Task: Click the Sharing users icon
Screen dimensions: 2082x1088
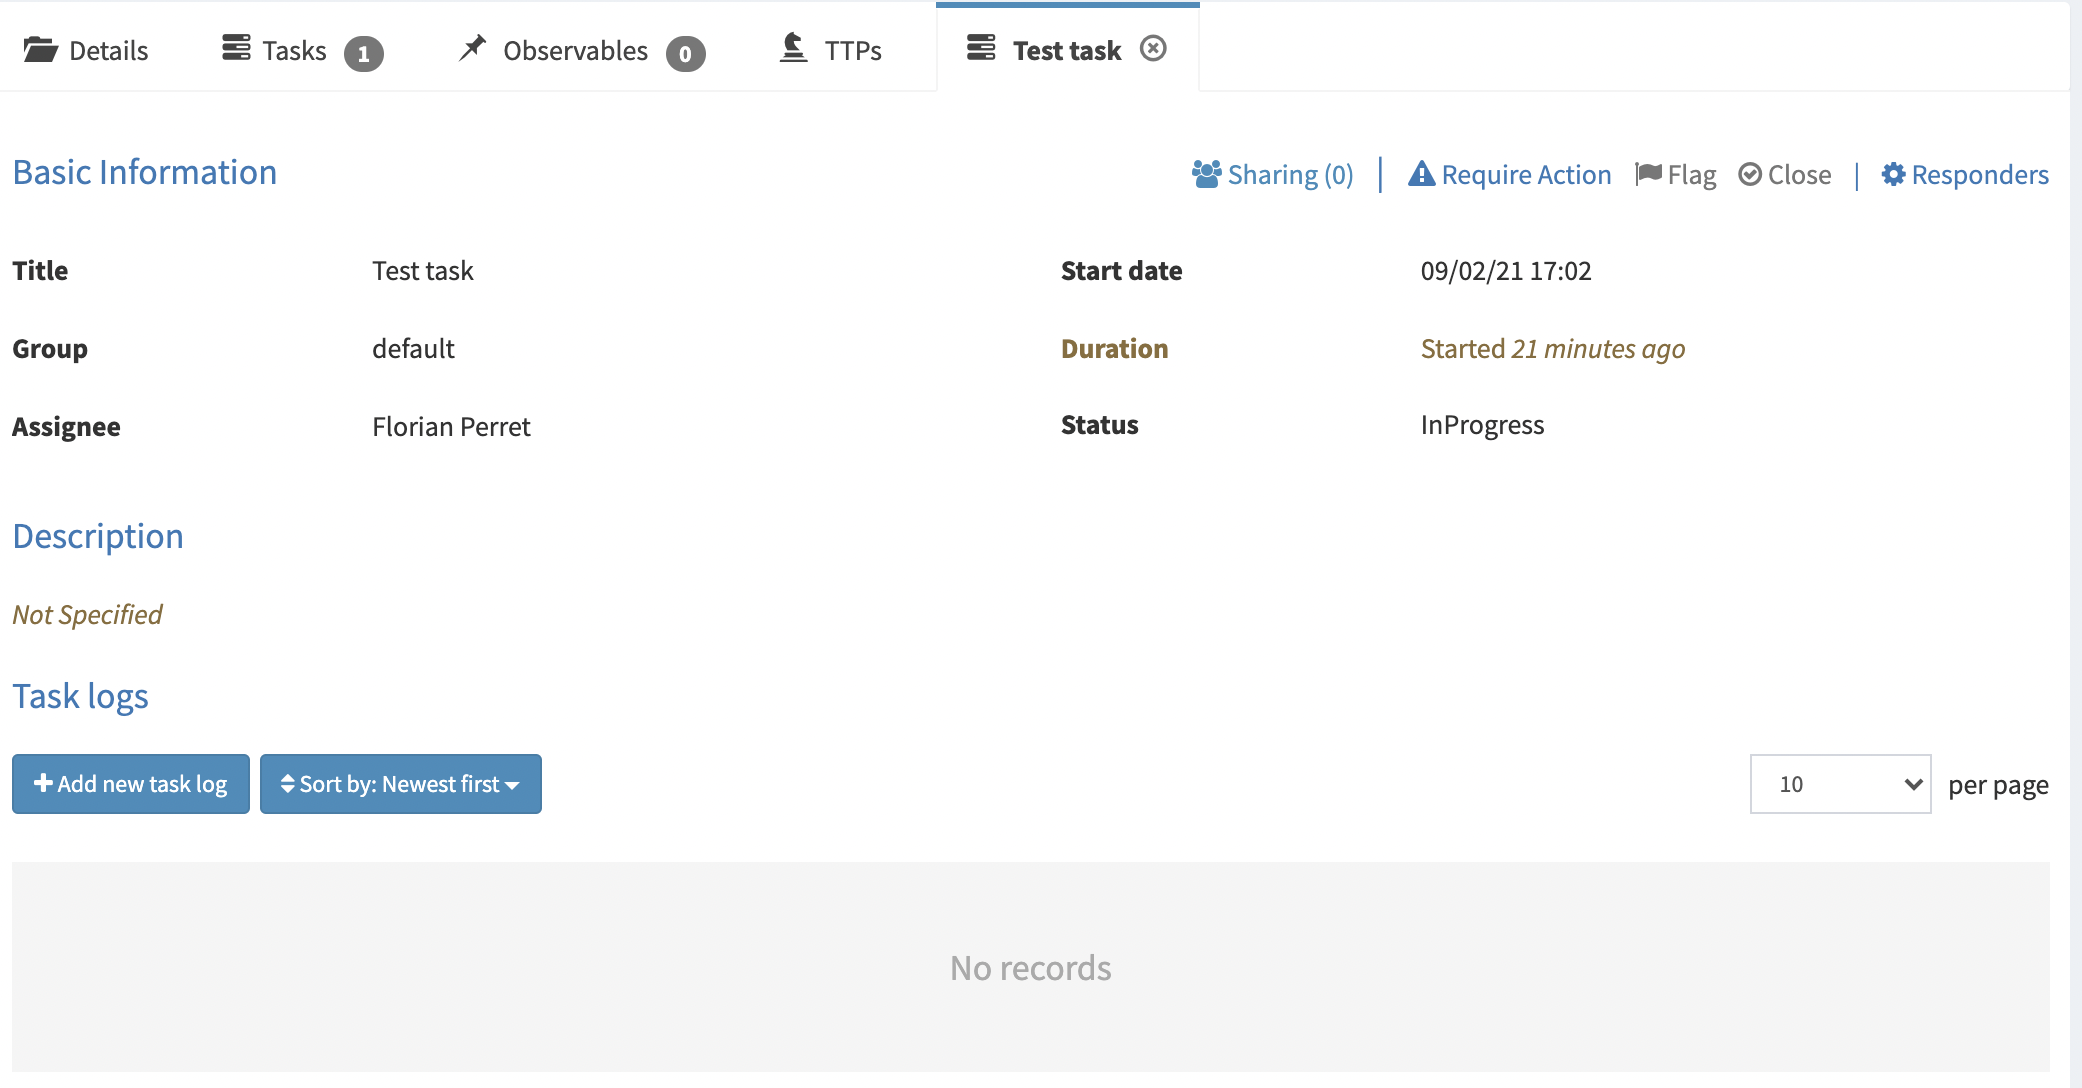Action: [1207, 174]
